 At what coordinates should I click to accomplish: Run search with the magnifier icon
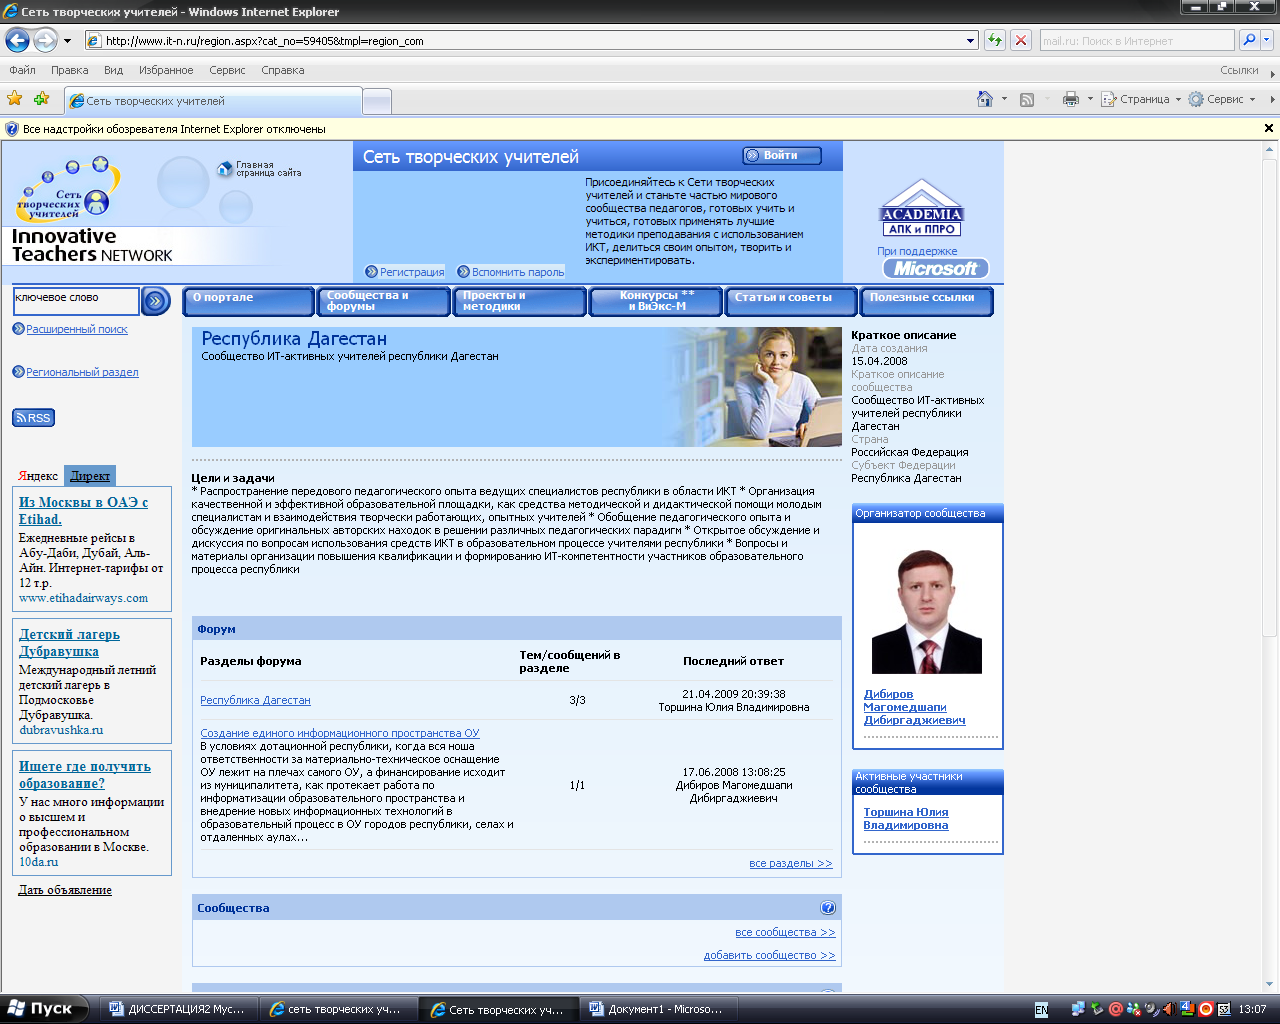1249,40
